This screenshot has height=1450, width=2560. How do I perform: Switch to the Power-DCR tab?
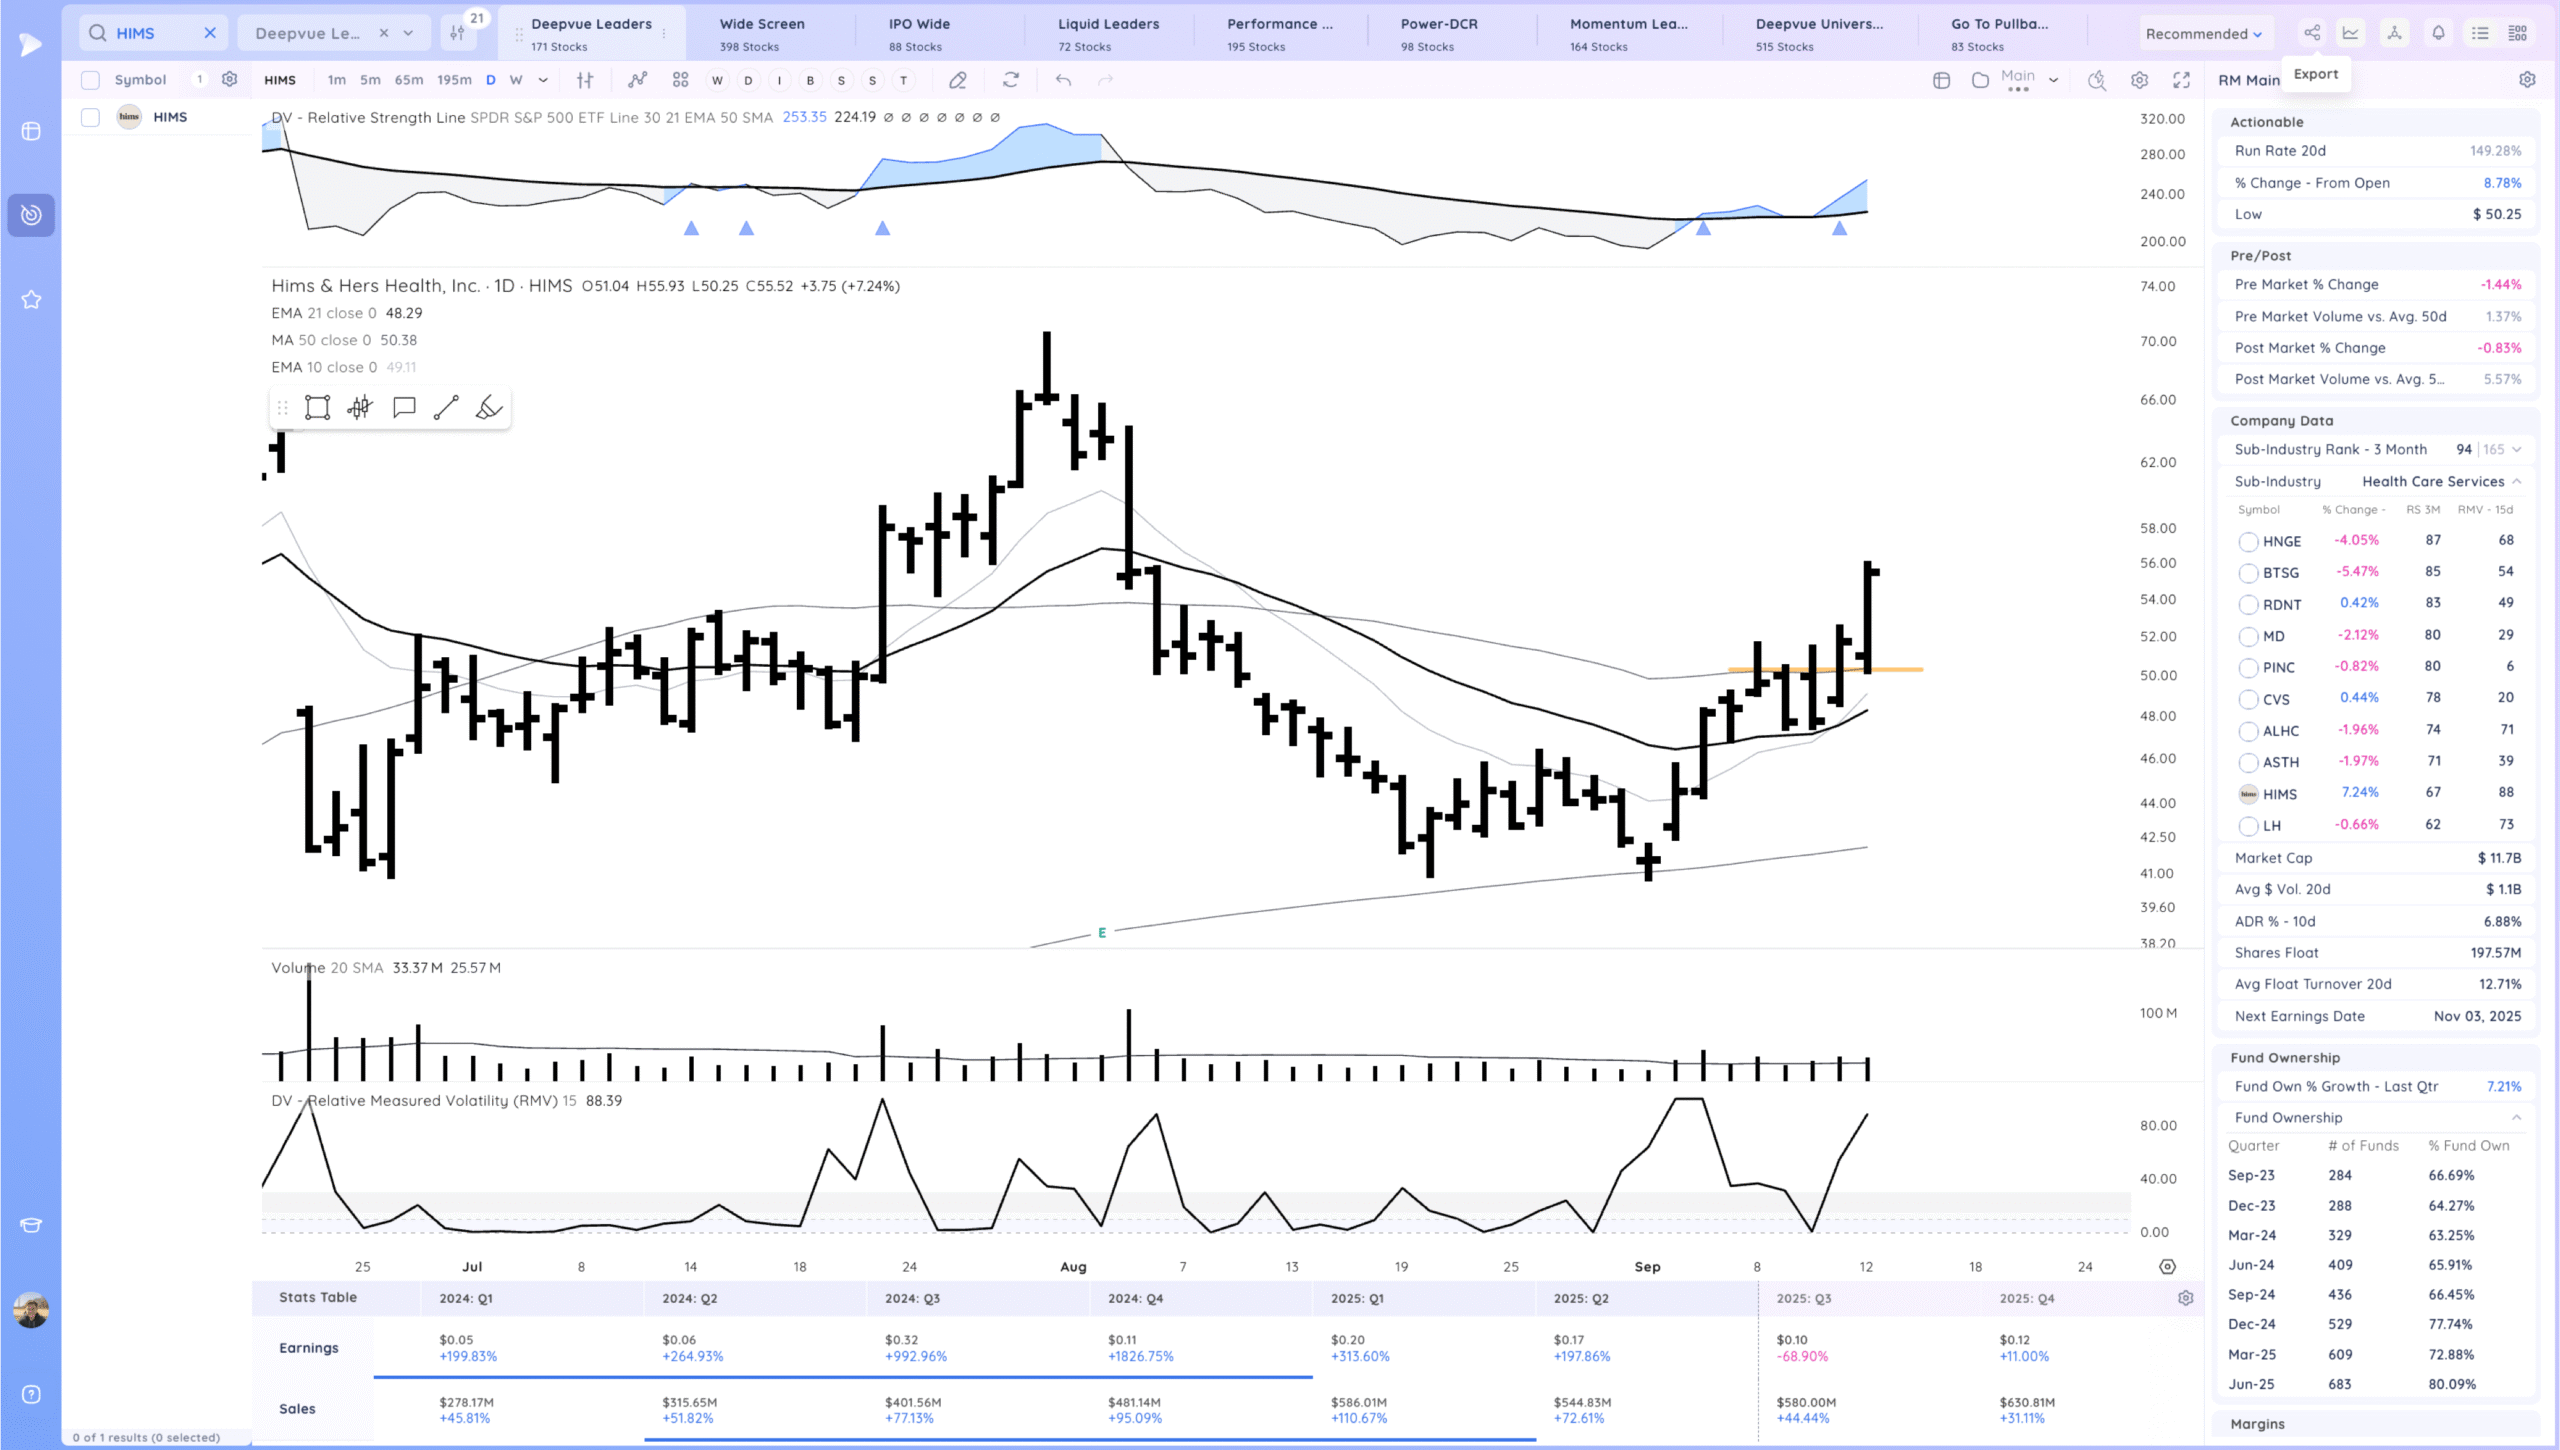coord(1438,33)
